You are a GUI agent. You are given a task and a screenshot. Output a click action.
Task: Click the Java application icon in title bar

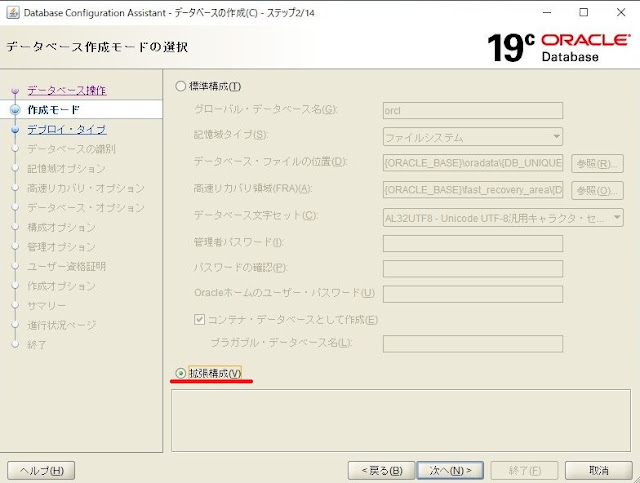click(x=13, y=13)
